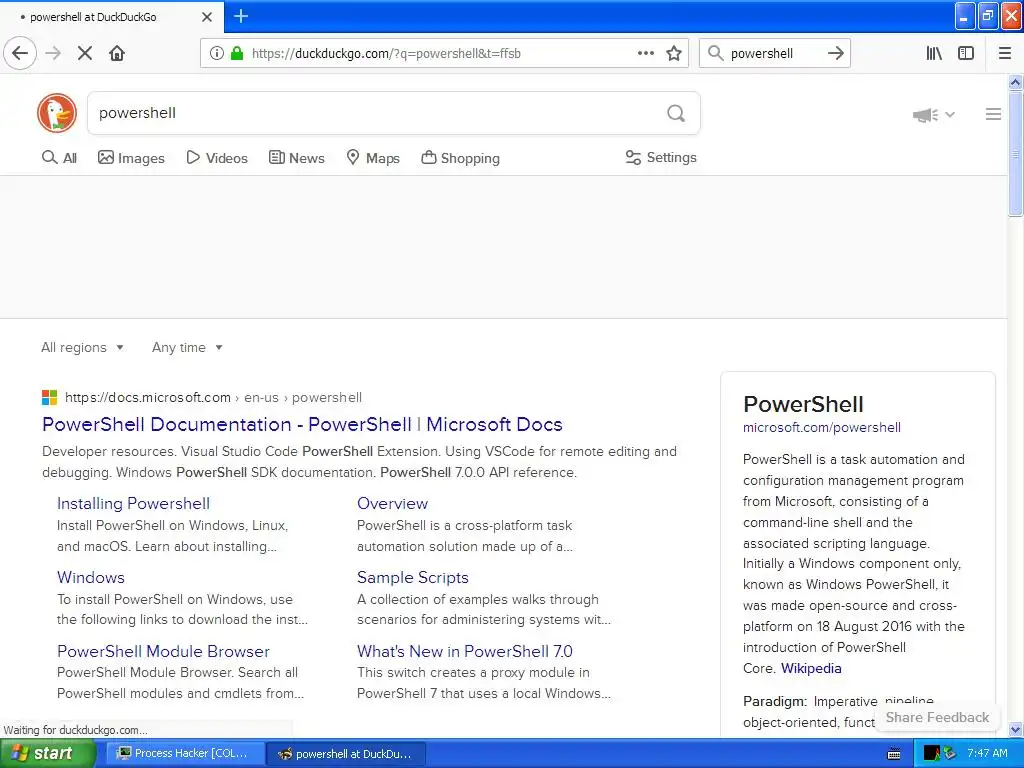
Task: Click the green padlock security icon
Action: pyautogui.click(x=237, y=54)
